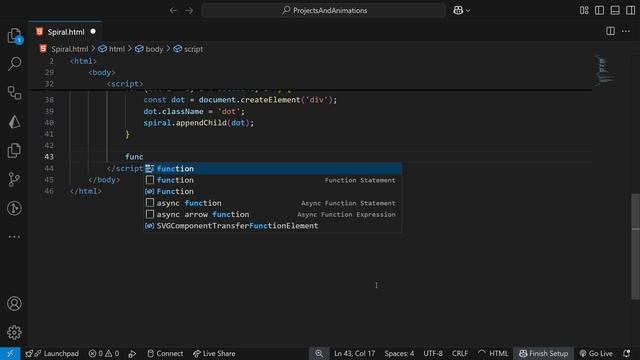
Task: Click Finish Setup in the status bar
Action: [x=543, y=353]
